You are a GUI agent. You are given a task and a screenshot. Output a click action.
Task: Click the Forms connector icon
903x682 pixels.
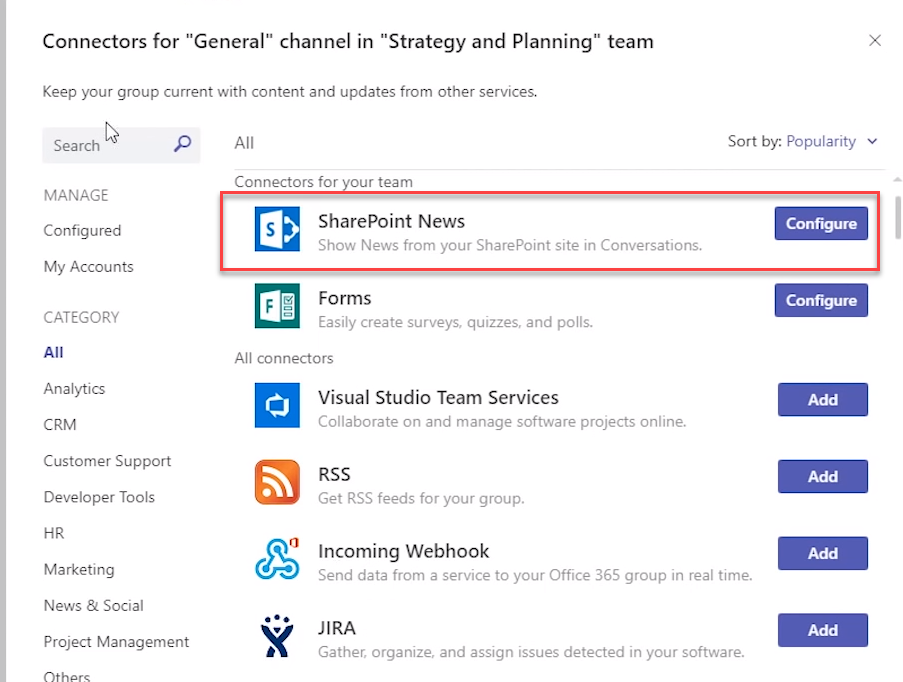pyautogui.click(x=277, y=306)
